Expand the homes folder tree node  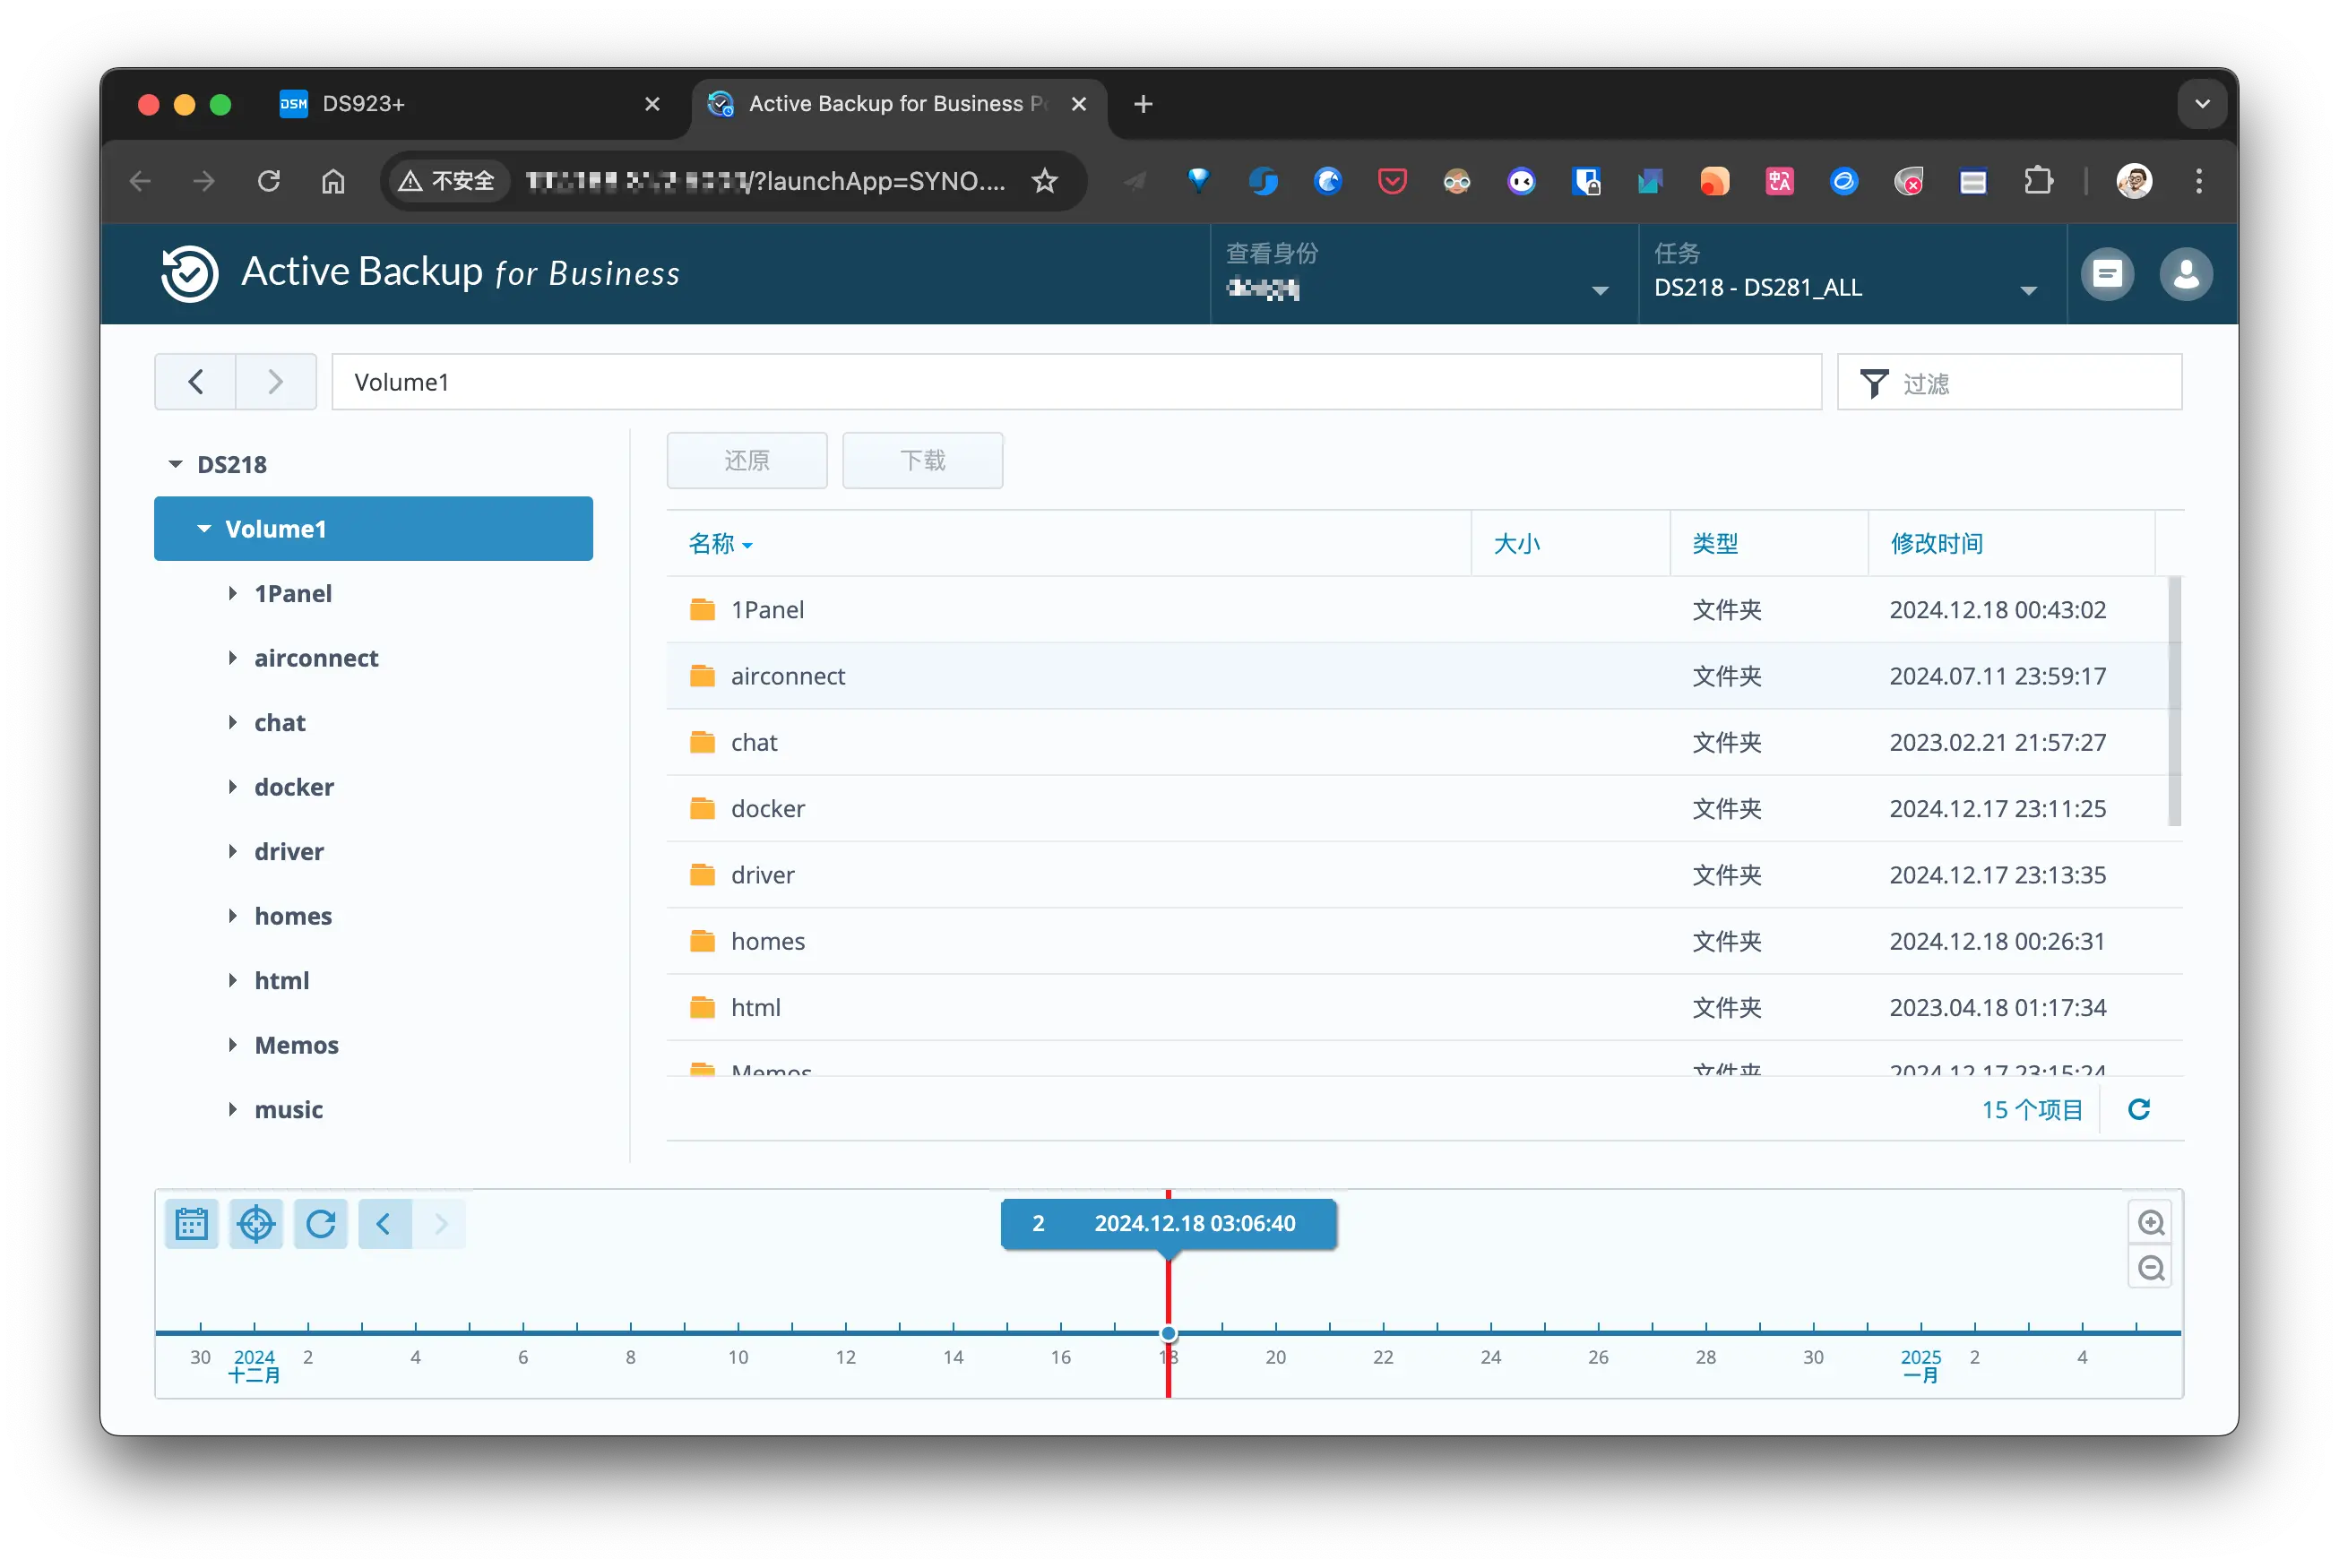tap(233, 916)
